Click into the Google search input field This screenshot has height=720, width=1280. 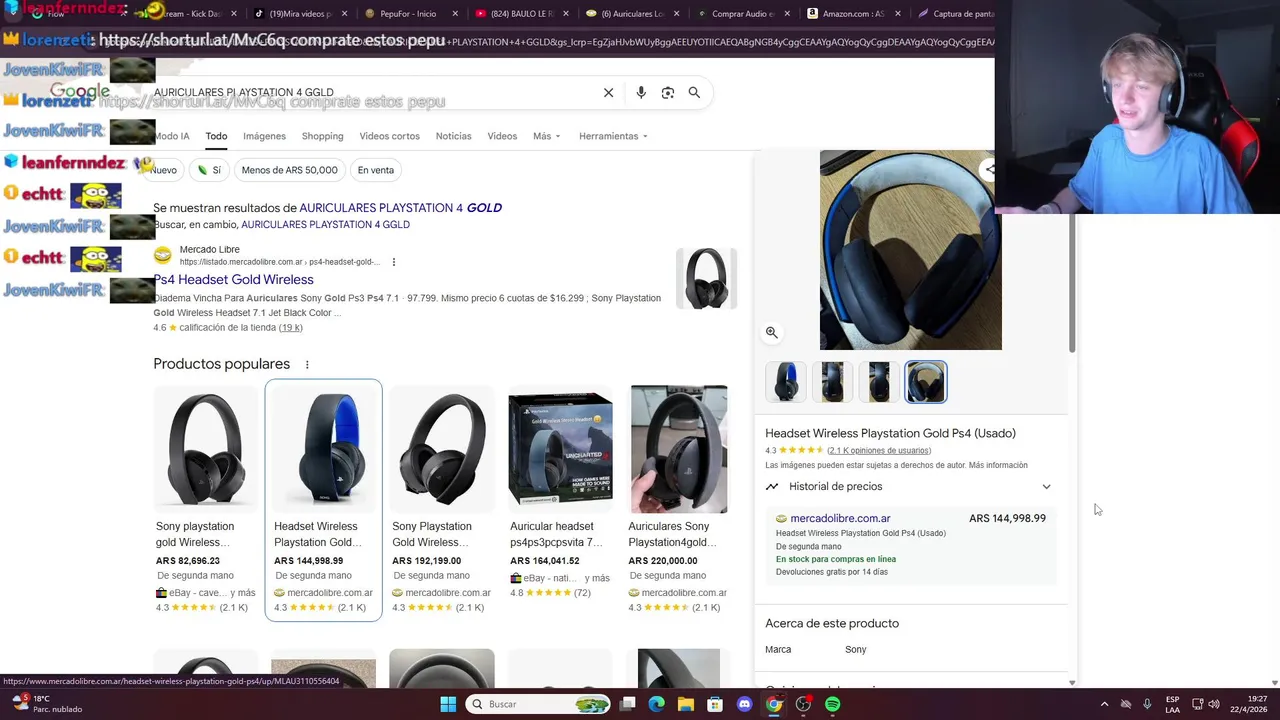tap(370, 92)
